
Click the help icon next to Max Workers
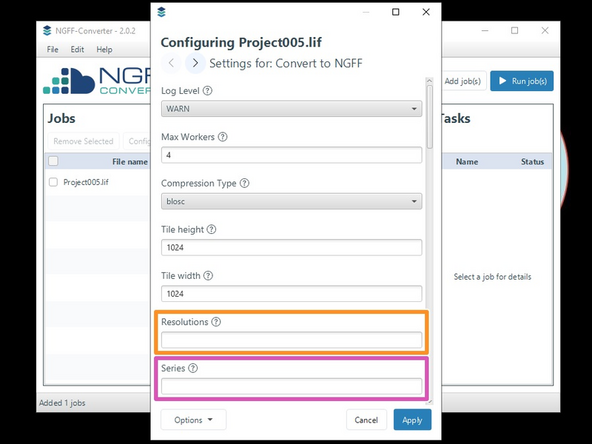pyautogui.click(x=223, y=137)
